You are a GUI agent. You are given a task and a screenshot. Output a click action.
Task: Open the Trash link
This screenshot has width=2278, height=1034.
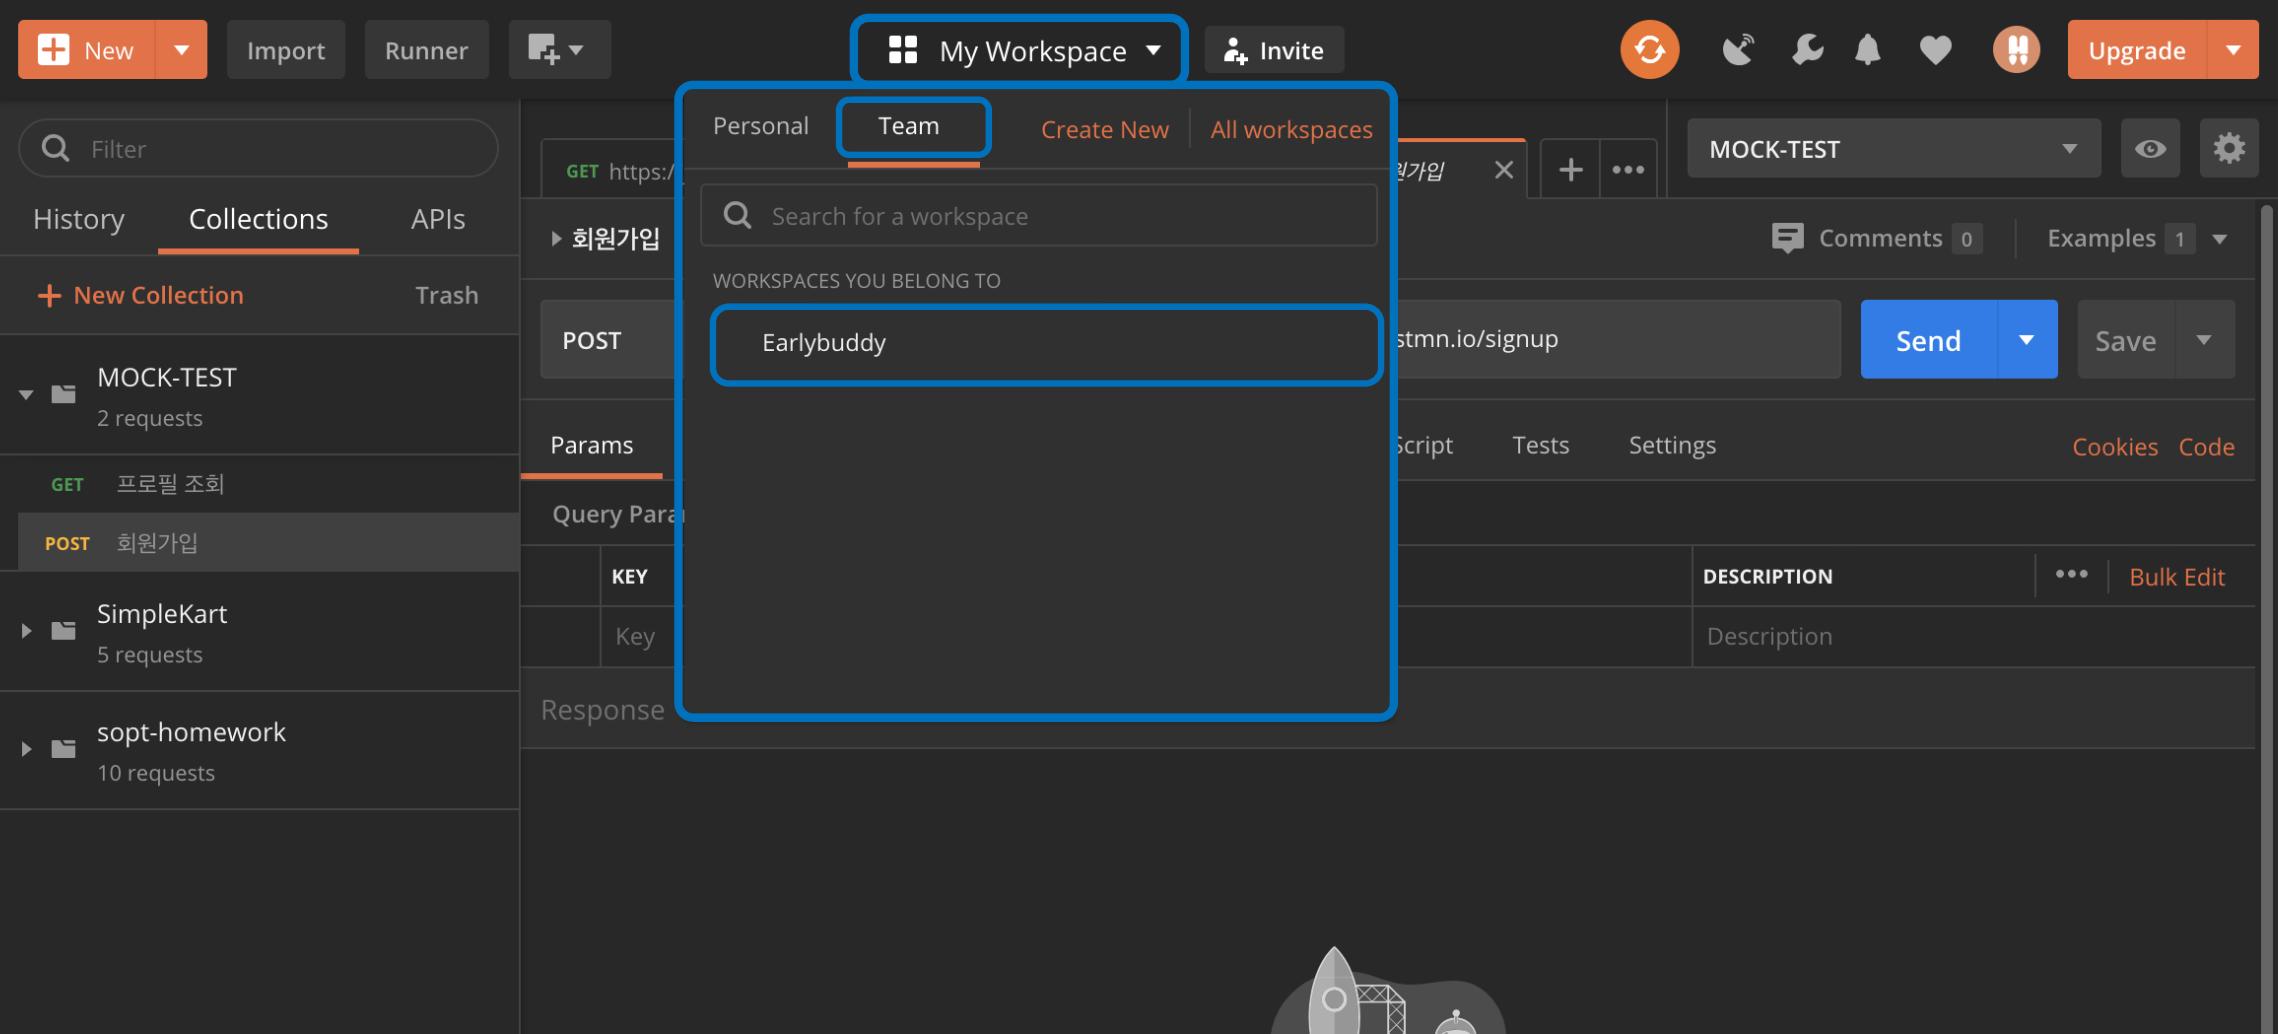point(446,295)
